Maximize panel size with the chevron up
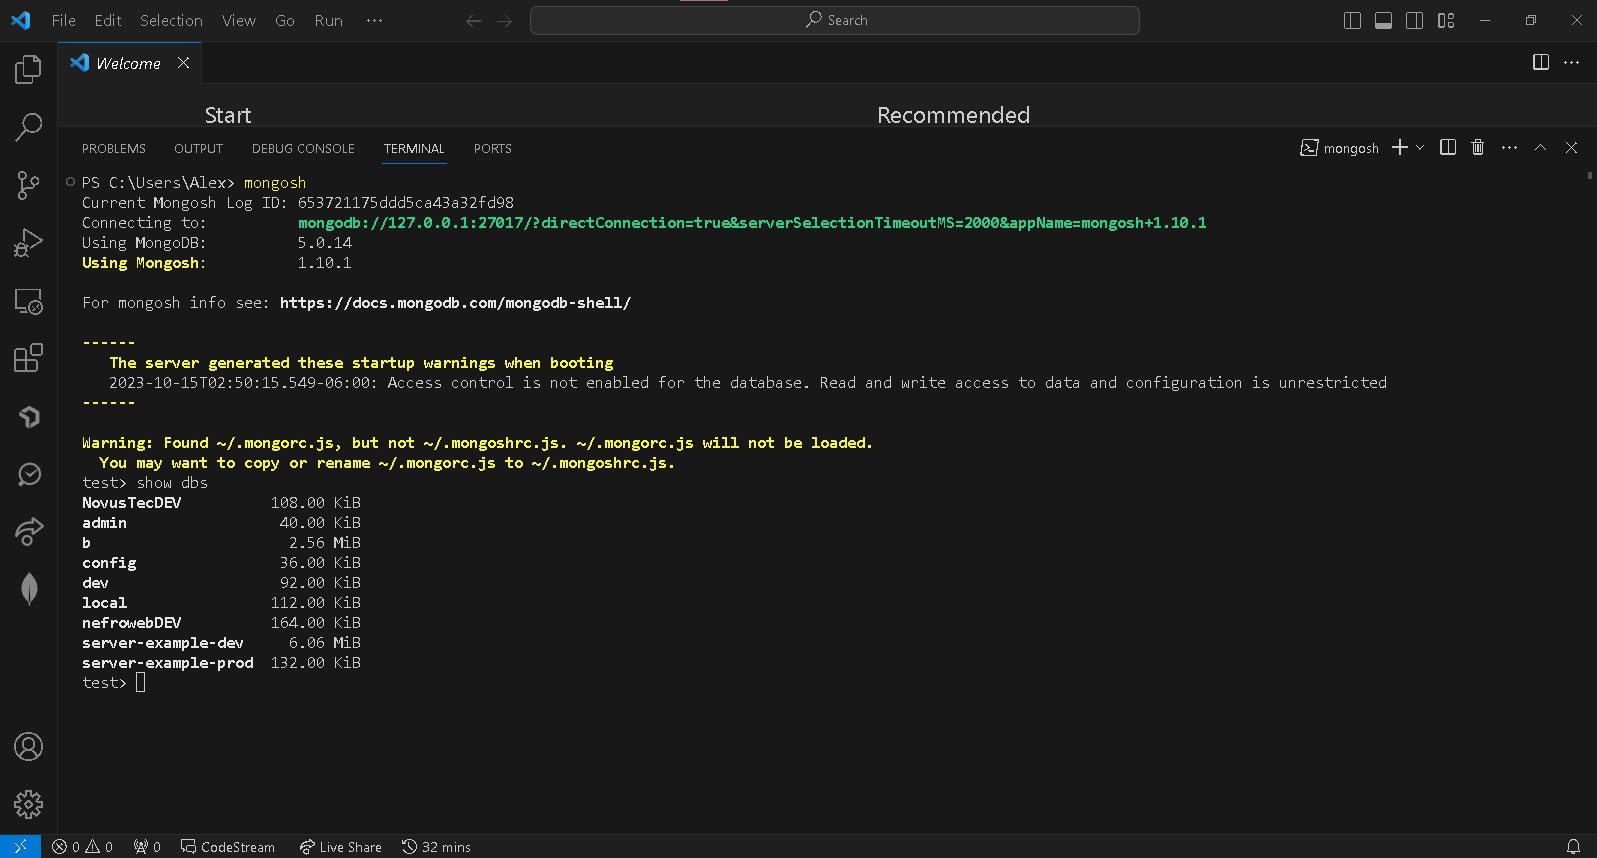The height and width of the screenshot is (858, 1597). tap(1540, 148)
